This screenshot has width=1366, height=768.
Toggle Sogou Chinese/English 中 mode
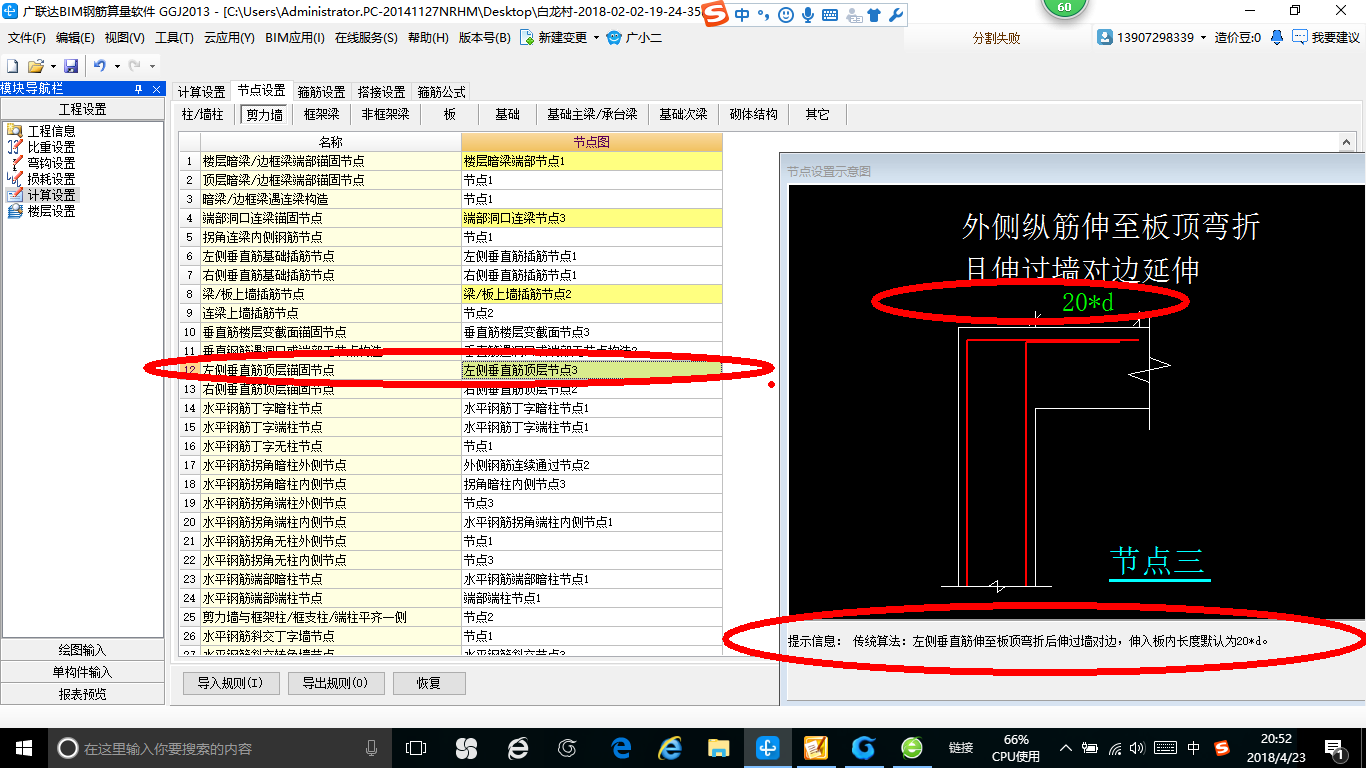pos(742,15)
